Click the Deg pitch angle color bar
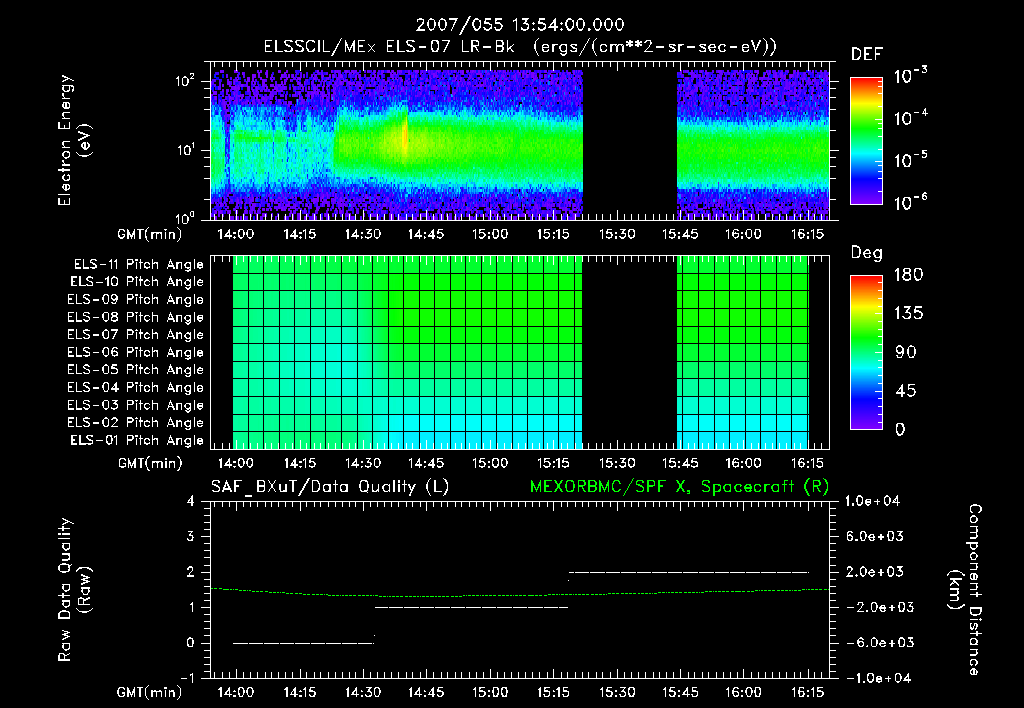The width and height of the screenshot is (1024, 708). (866, 353)
